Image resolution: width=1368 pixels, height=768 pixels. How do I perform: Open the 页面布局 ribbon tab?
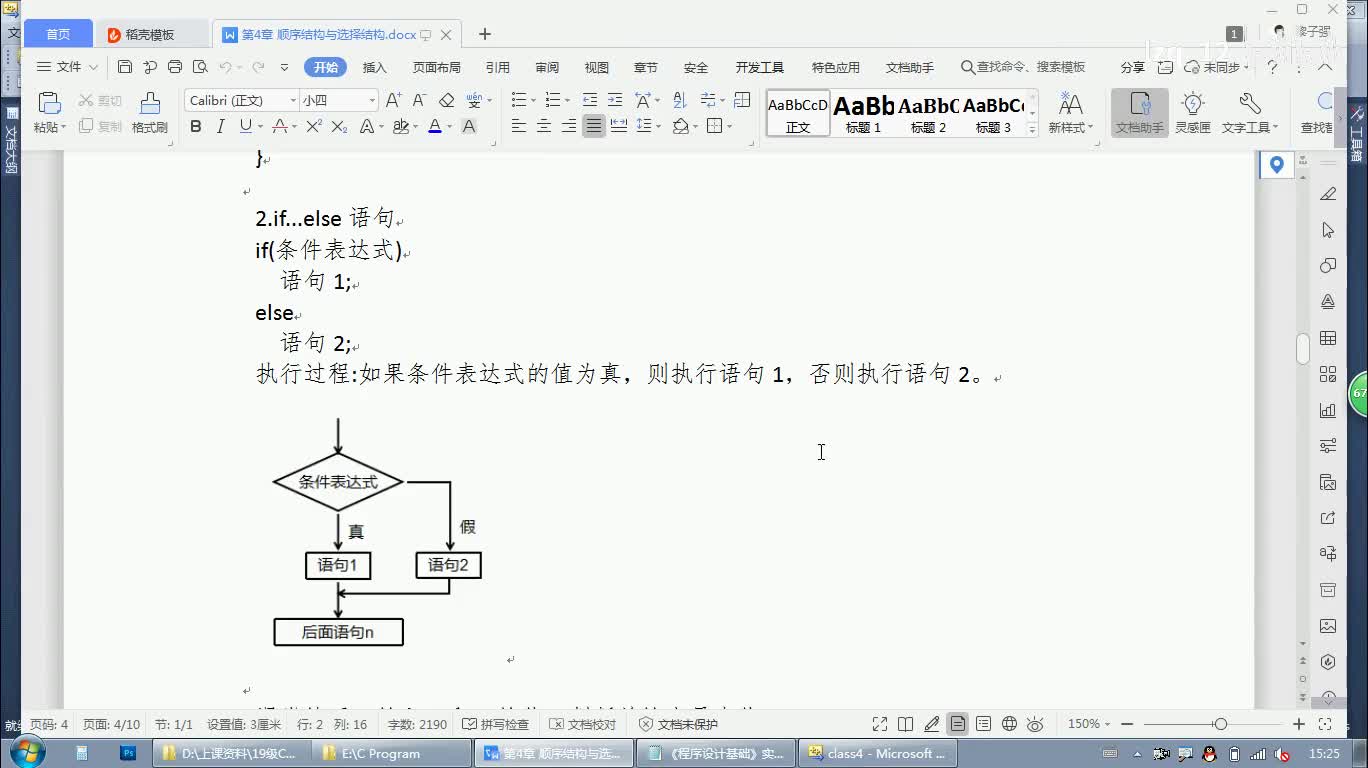(x=436, y=67)
